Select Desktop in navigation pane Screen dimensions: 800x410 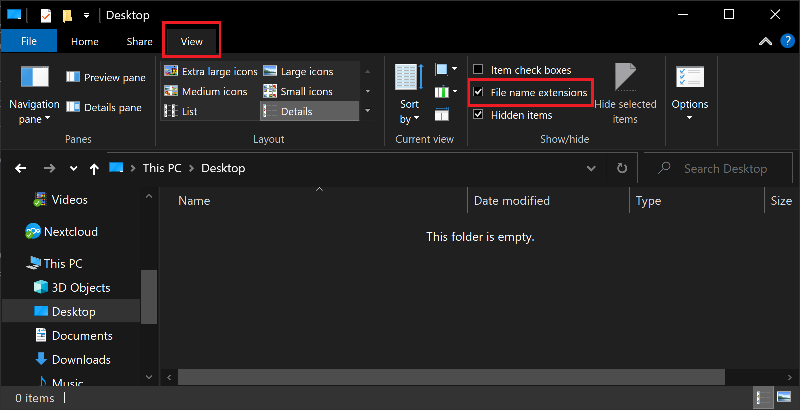[x=71, y=312]
